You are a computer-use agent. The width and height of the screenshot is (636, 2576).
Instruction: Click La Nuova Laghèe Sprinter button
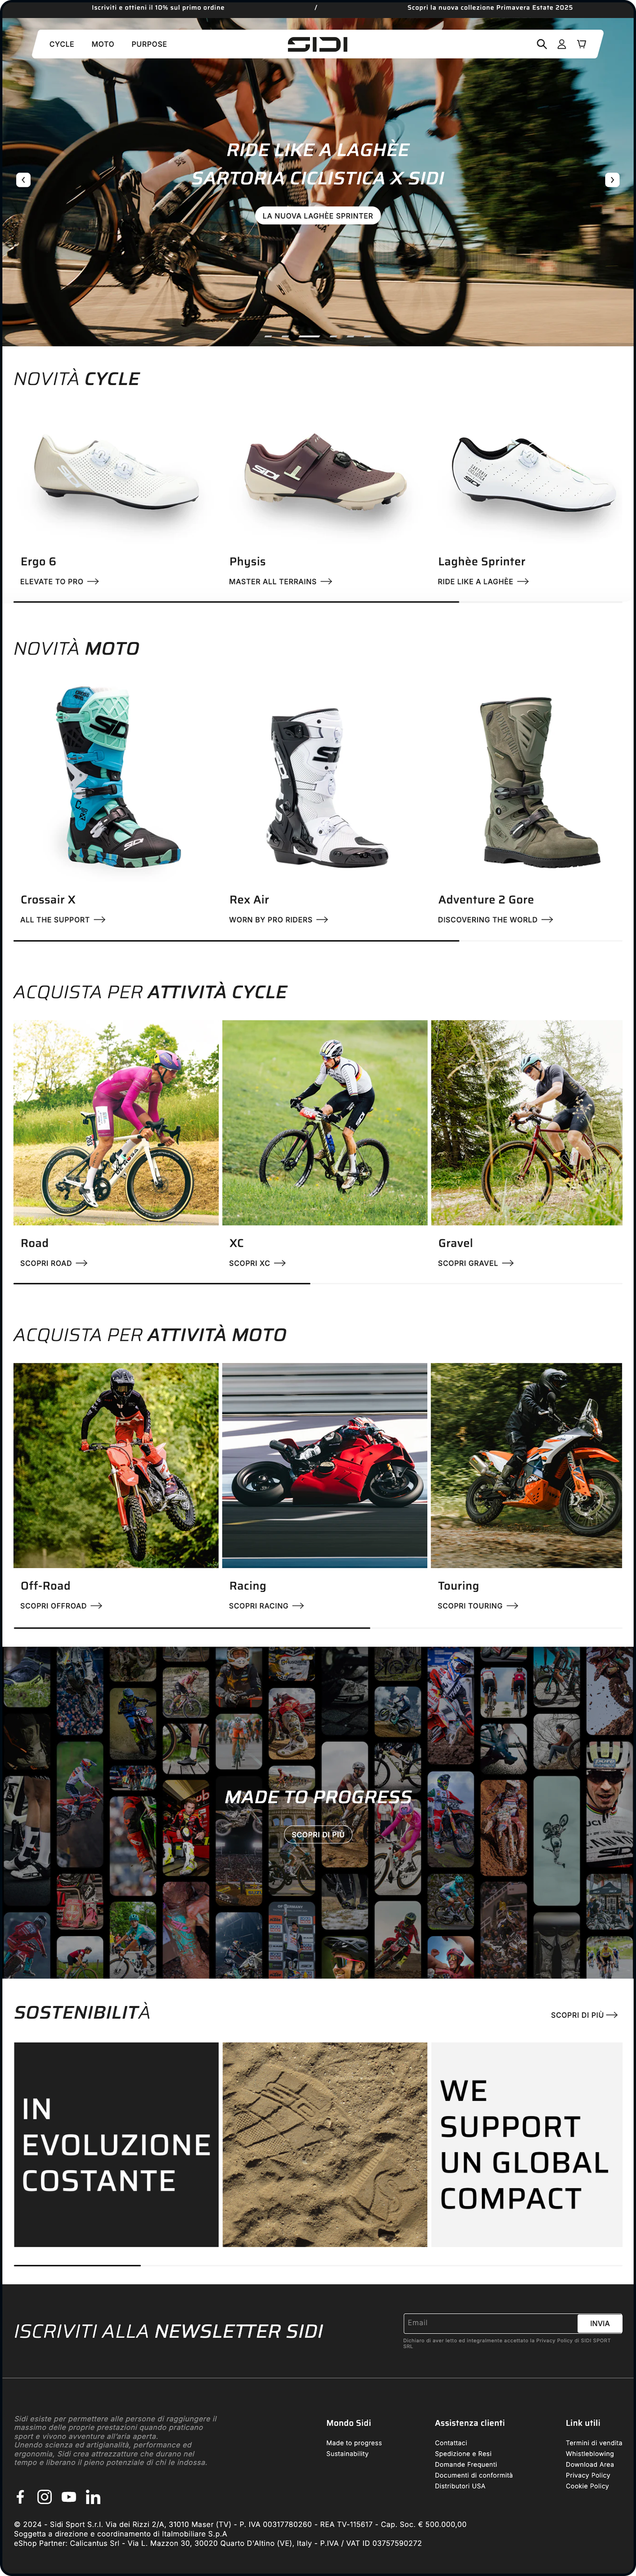(318, 215)
